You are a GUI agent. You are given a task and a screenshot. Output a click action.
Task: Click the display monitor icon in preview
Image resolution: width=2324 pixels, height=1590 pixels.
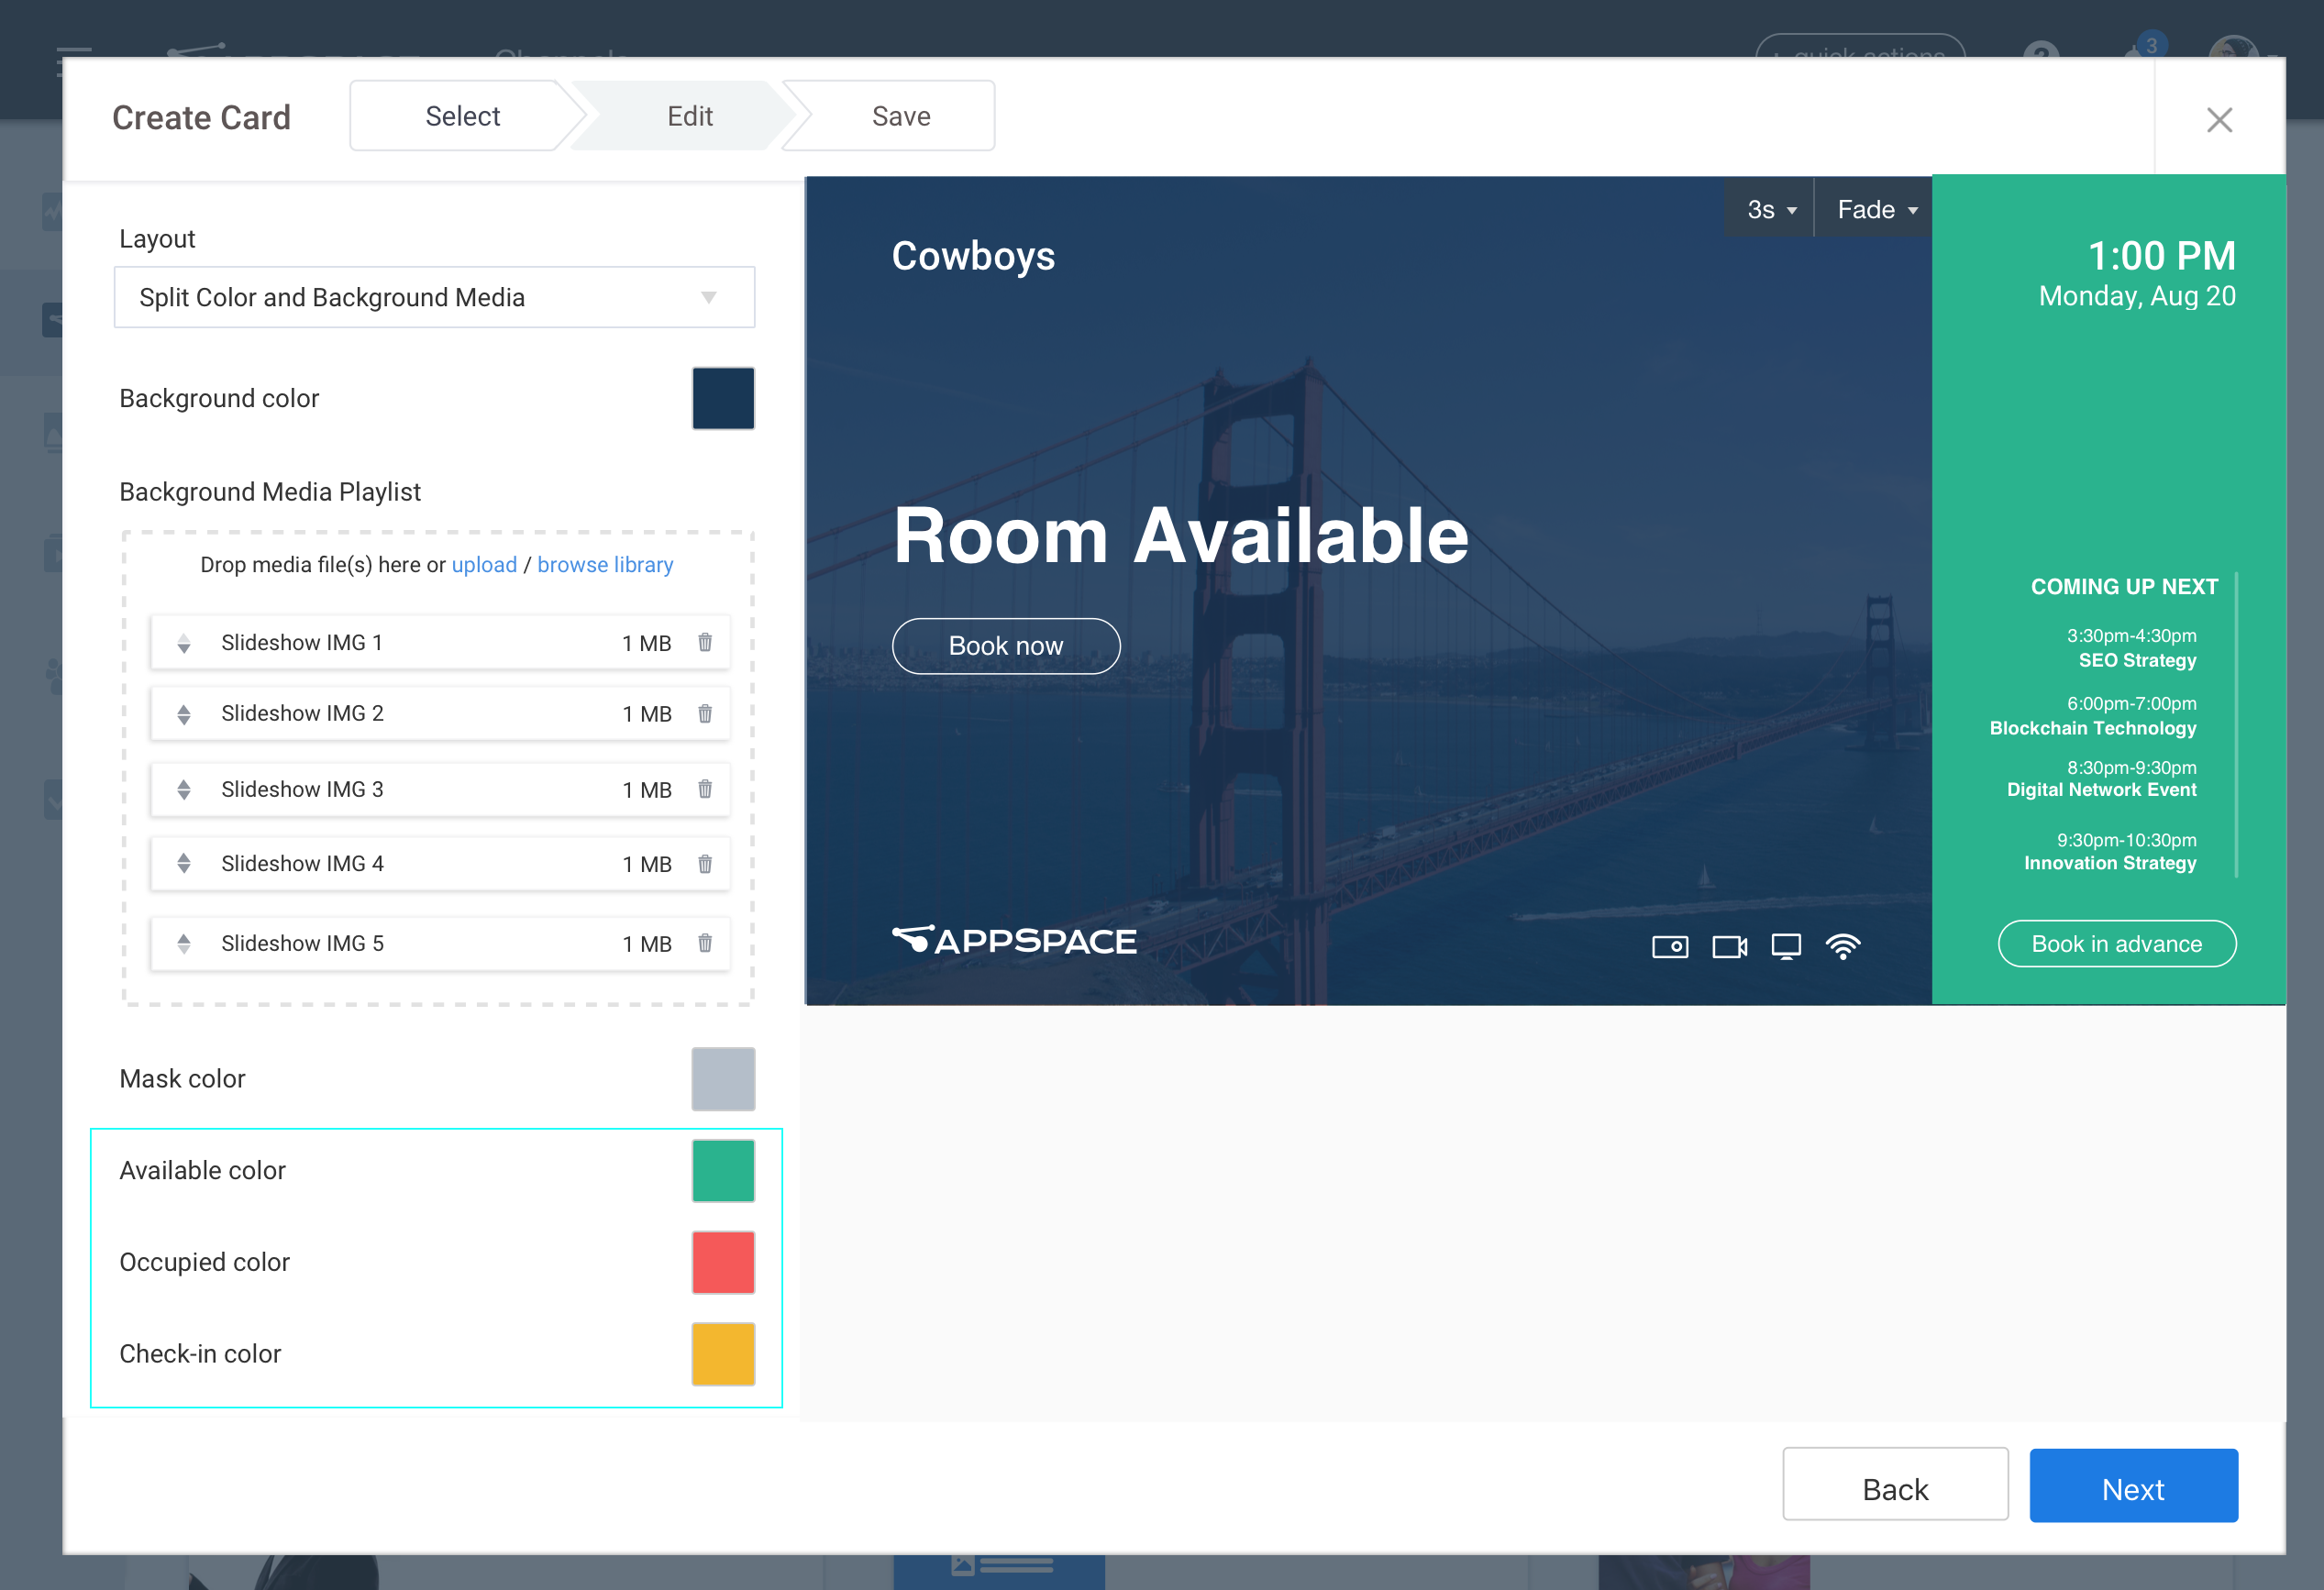point(1786,946)
